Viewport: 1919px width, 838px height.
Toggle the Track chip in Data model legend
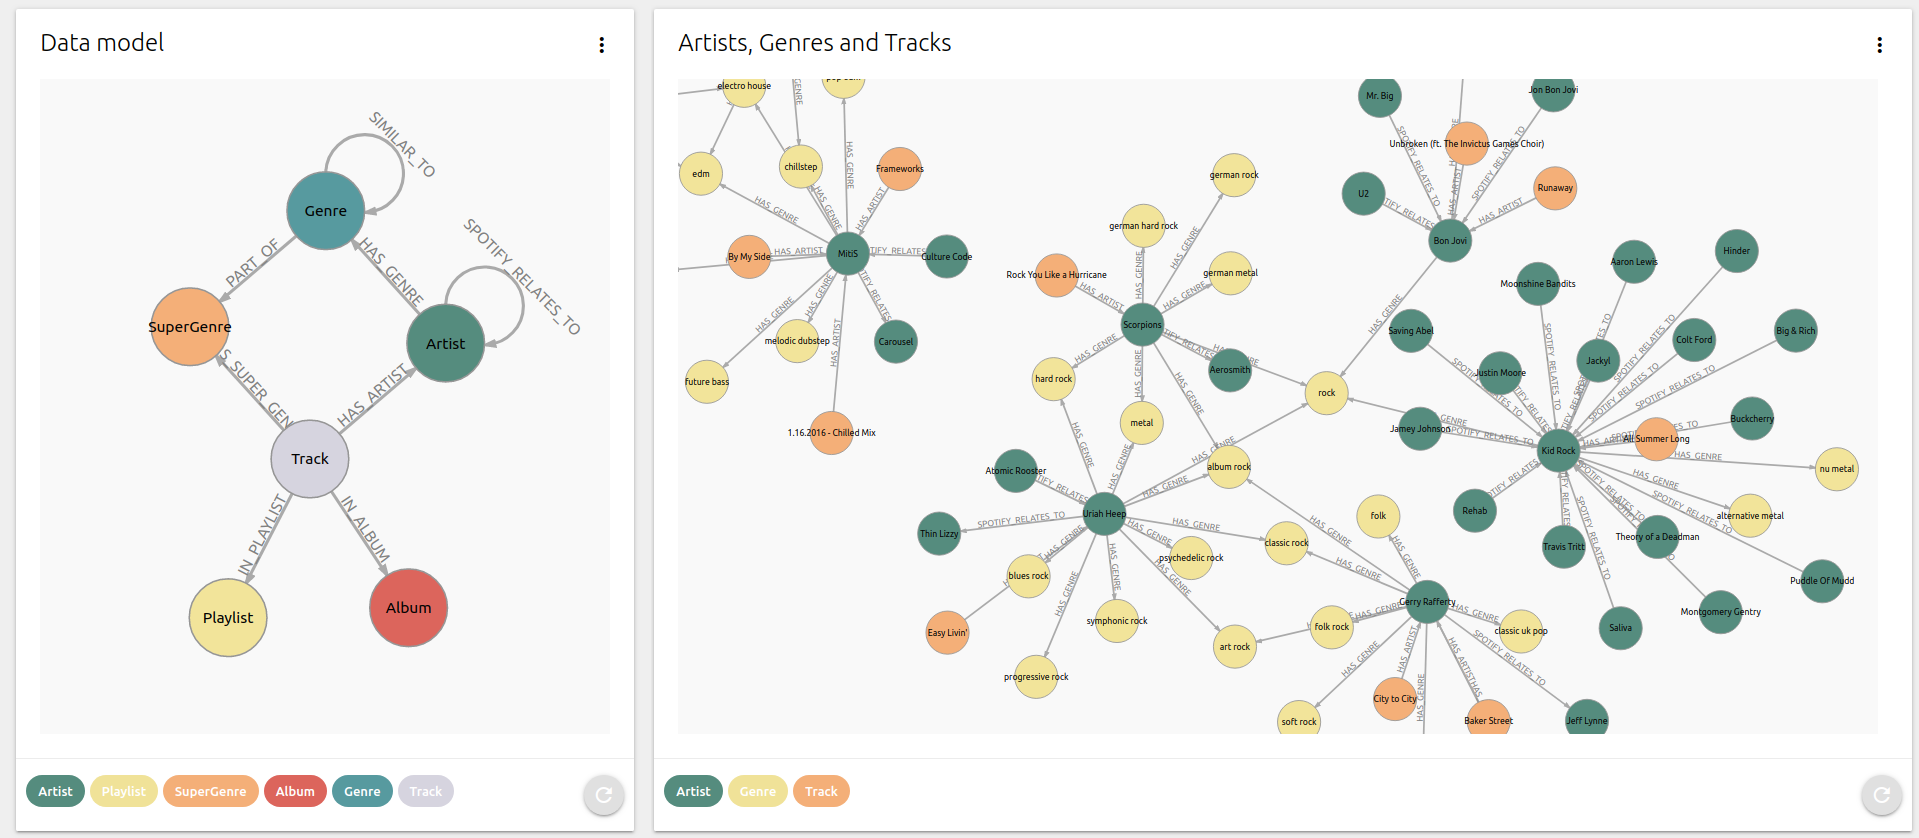(x=425, y=791)
